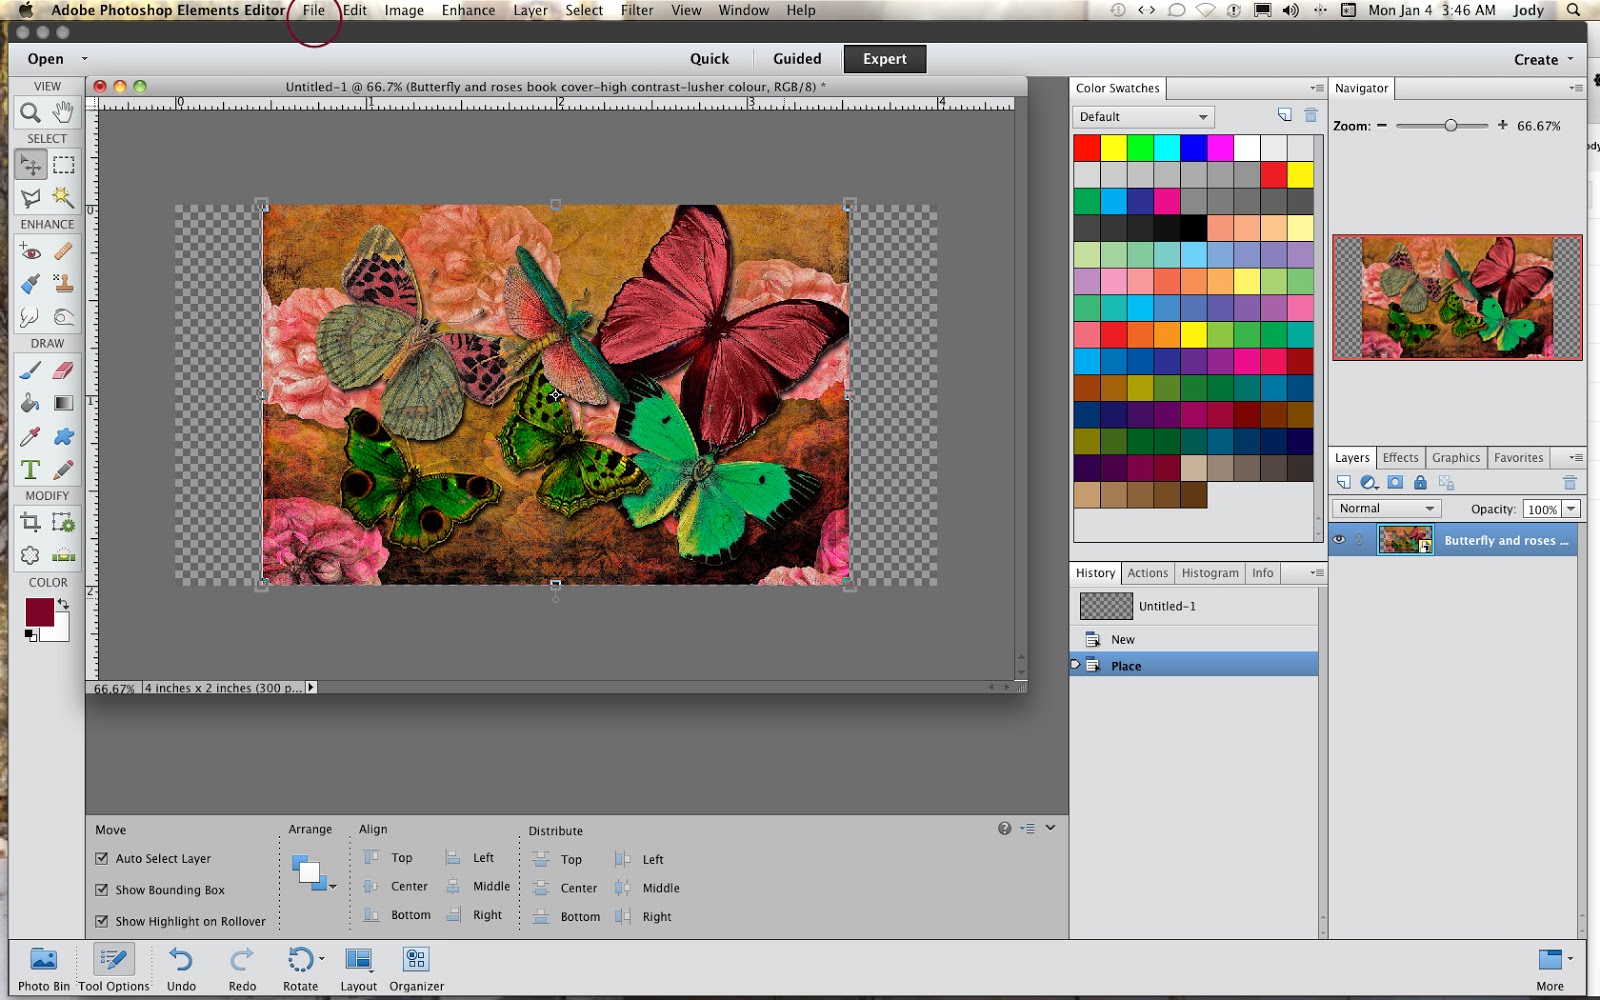Open the Default swatches dropdown
Image resolution: width=1600 pixels, height=1000 pixels.
pos(1143,117)
